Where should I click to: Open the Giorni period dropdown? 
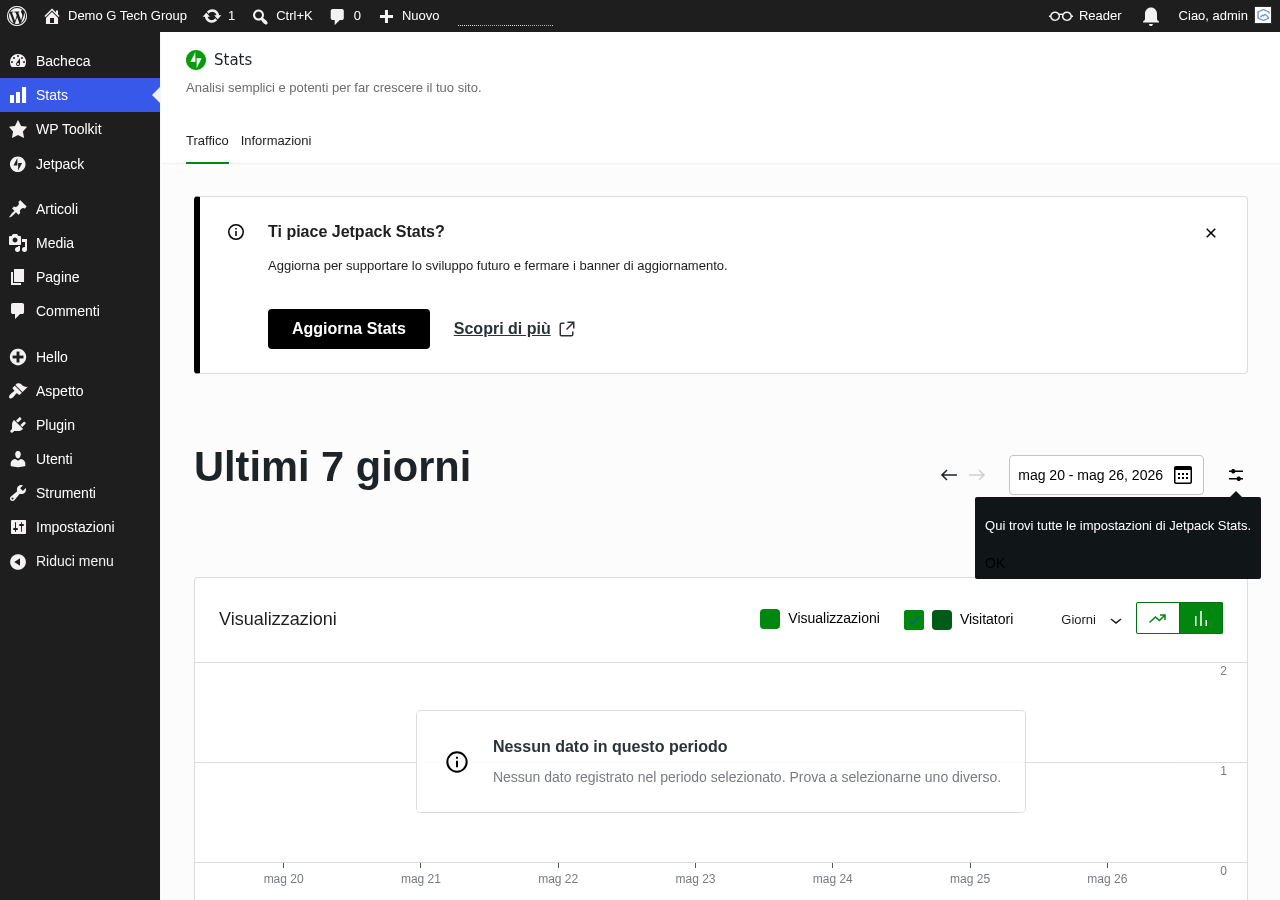[1091, 620]
